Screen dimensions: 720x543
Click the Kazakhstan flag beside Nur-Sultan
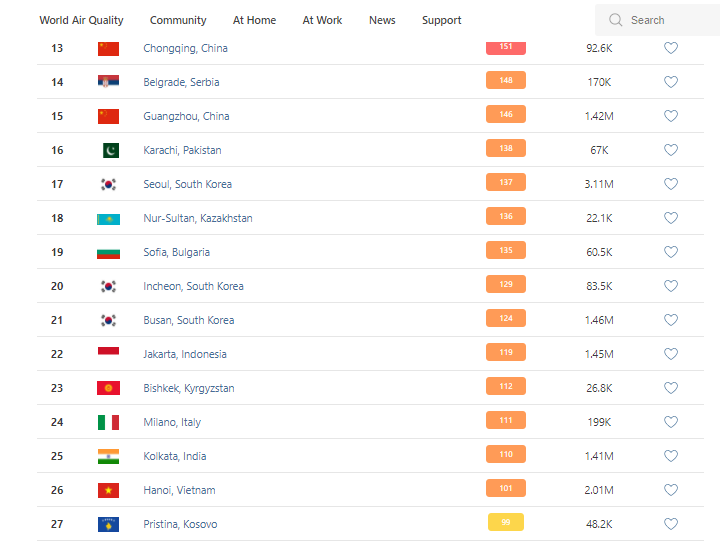(x=108, y=218)
